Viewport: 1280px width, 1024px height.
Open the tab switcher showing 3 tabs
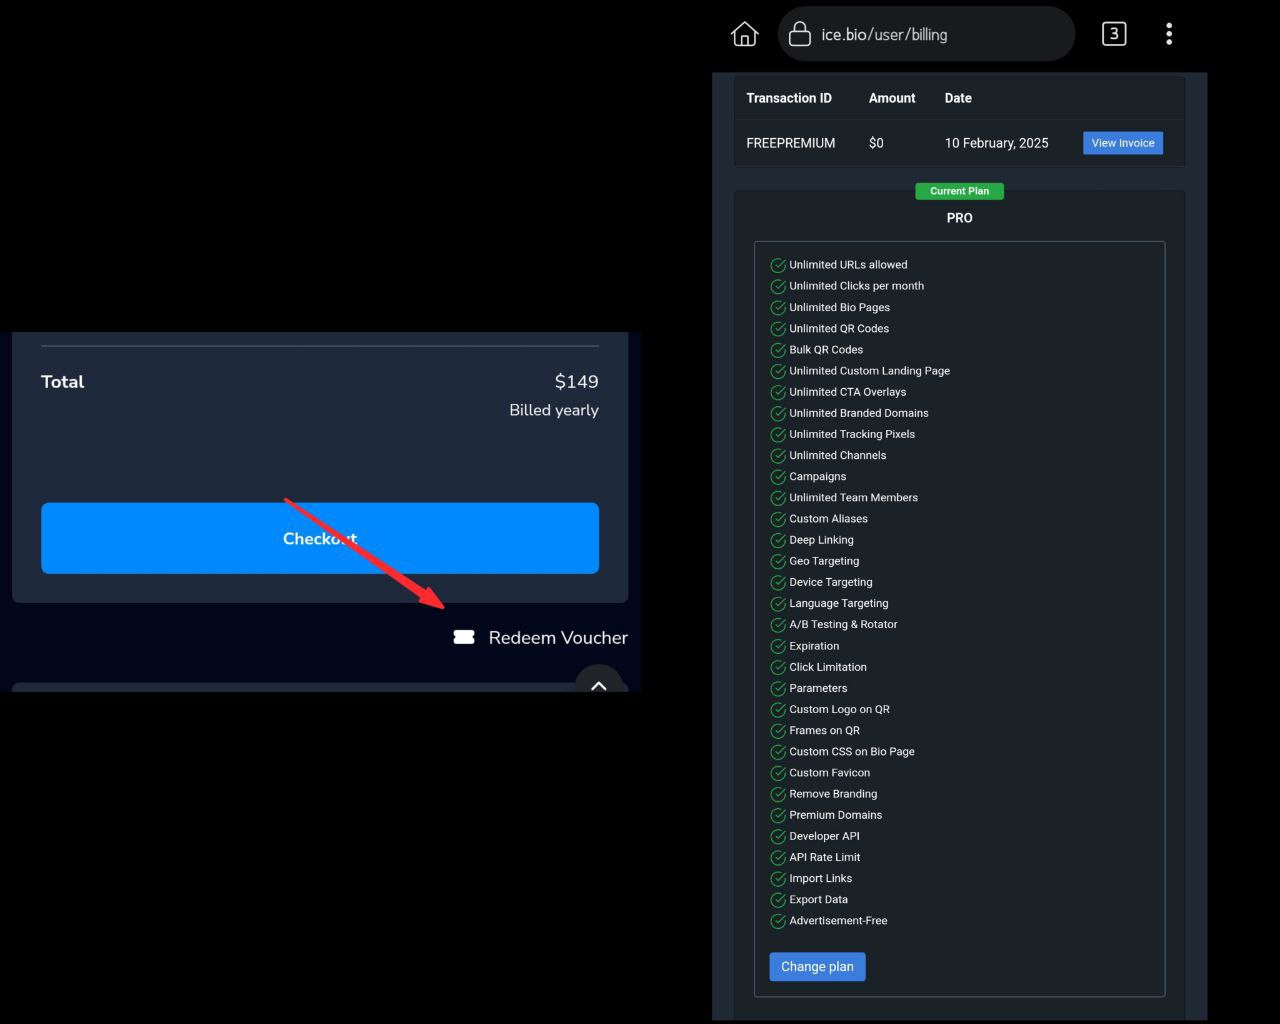point(1113,34)
